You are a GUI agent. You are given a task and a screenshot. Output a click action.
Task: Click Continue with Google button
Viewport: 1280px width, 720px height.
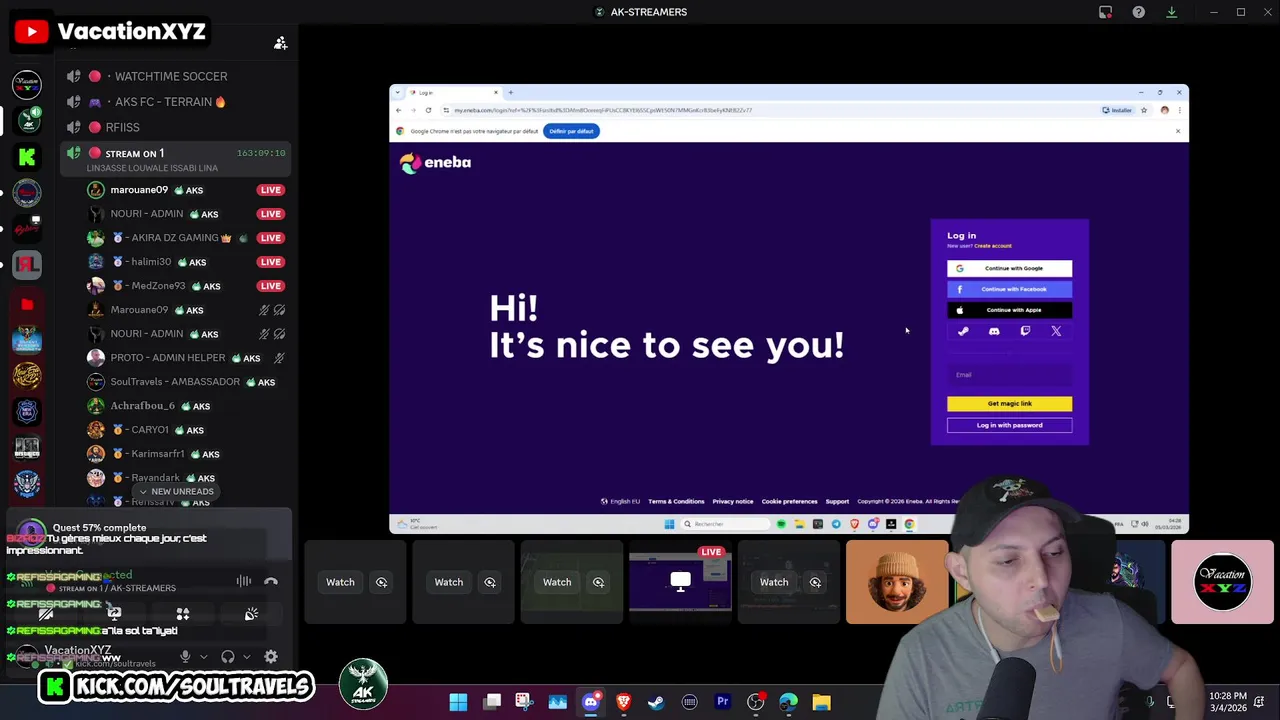pyautogui.click(x=1009, y=268)
